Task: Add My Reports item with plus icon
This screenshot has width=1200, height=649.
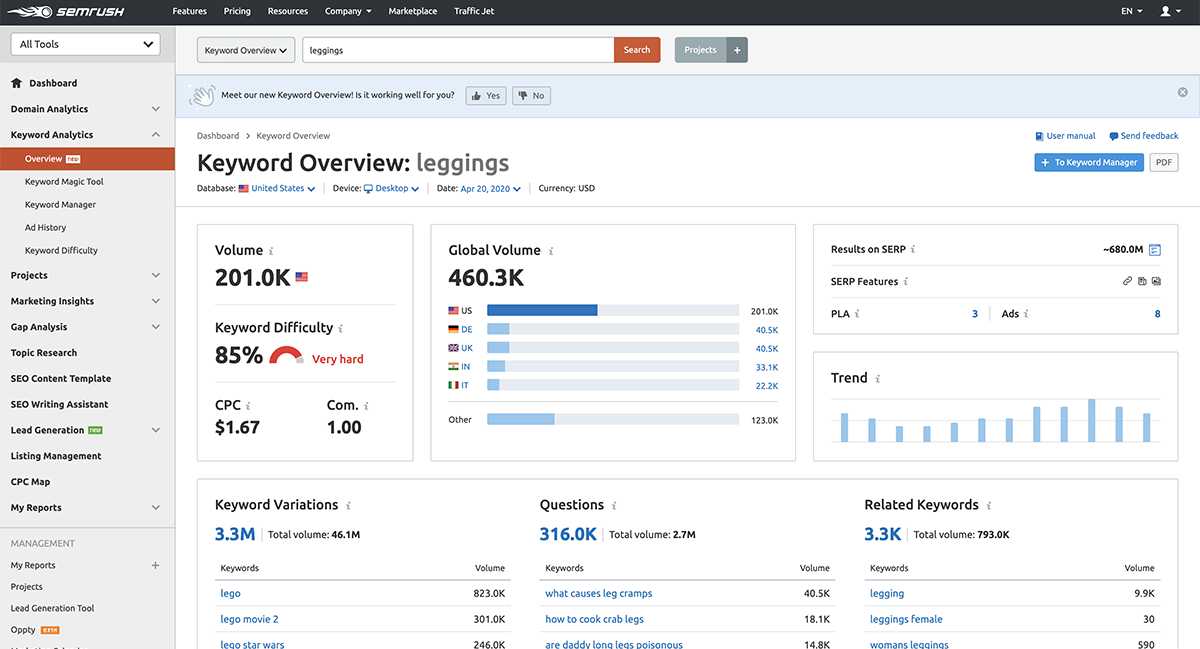Action: (x=155, y=566)
